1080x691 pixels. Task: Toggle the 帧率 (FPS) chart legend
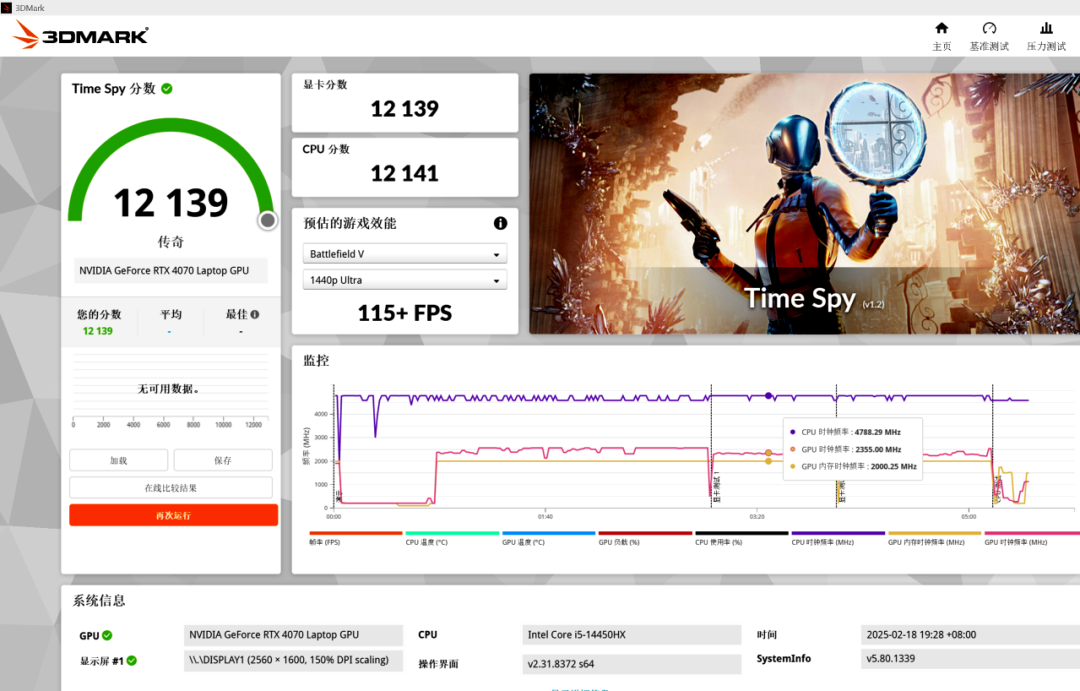(355, 538)
